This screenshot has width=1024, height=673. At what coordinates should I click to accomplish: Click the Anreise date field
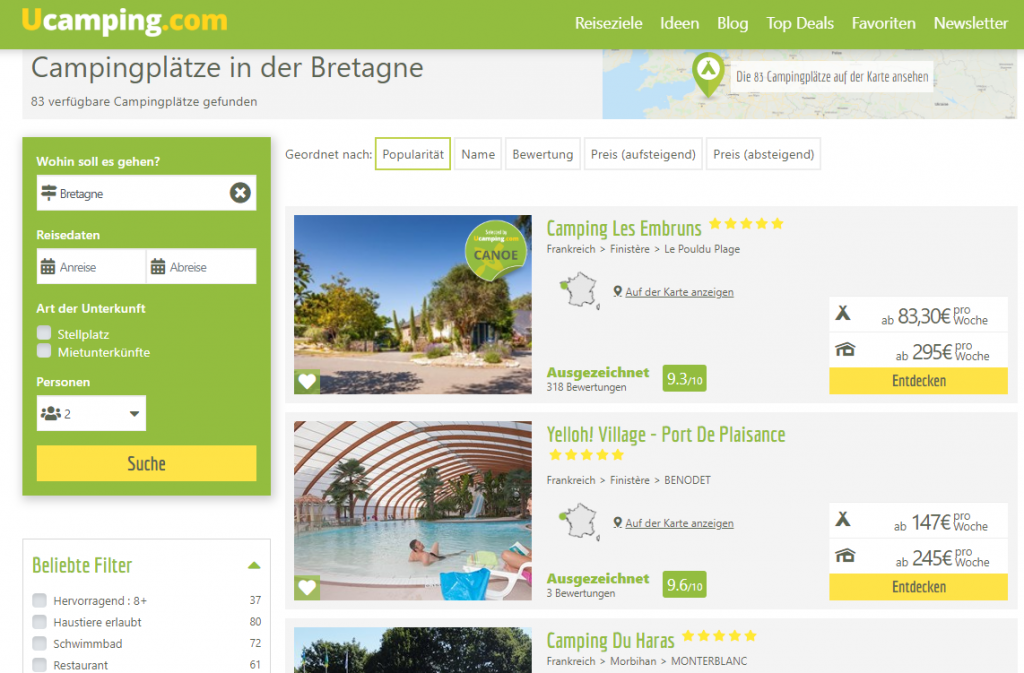[x=91, y=266]
